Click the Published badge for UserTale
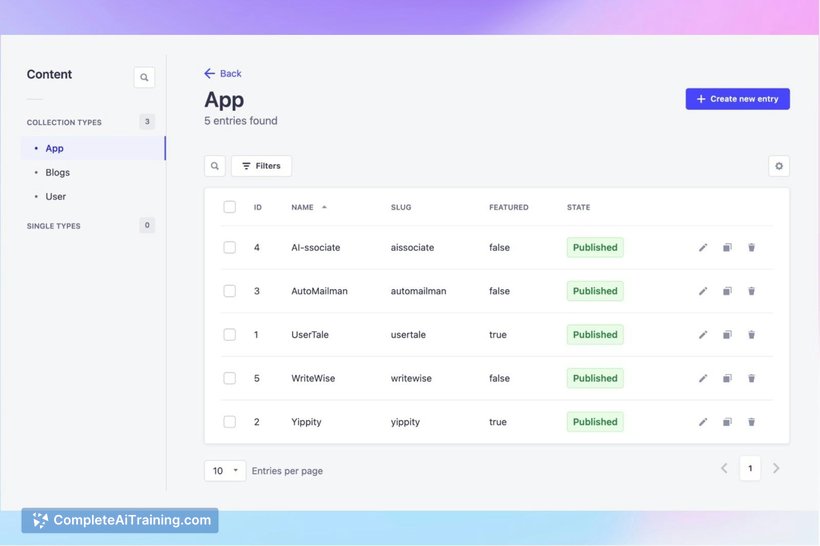This screenshot has height=546, width=820. click(595, 335)
